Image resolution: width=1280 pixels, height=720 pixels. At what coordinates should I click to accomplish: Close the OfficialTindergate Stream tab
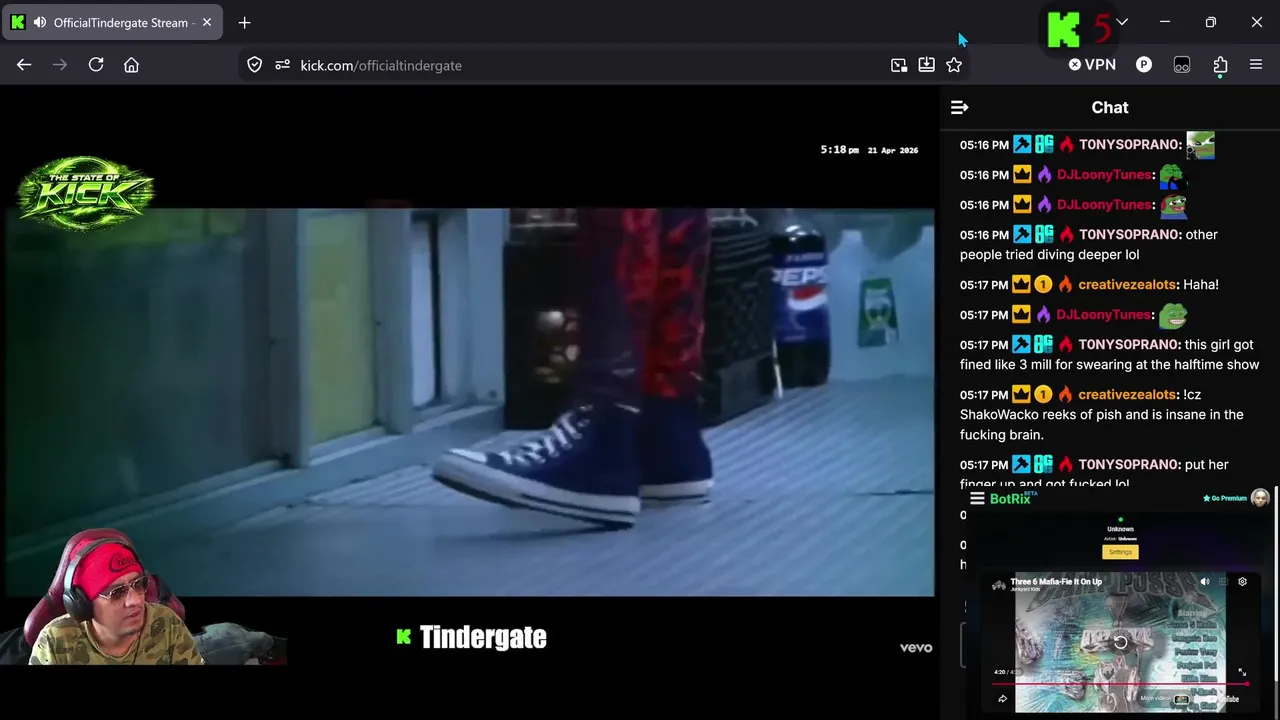pos(207,22)
